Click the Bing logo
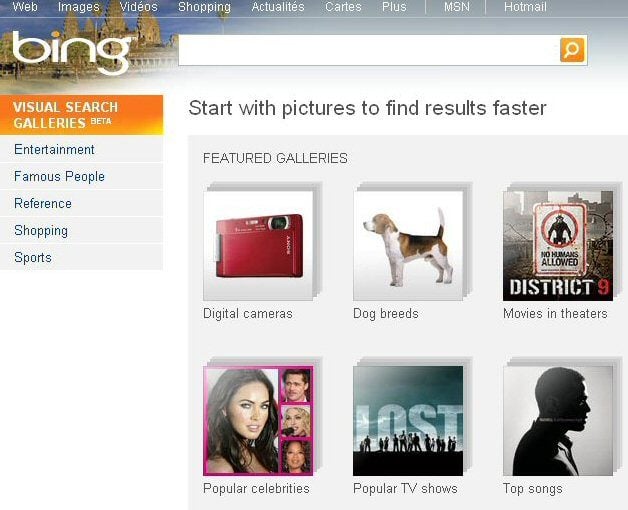628x510 pixels. point(72,52)
